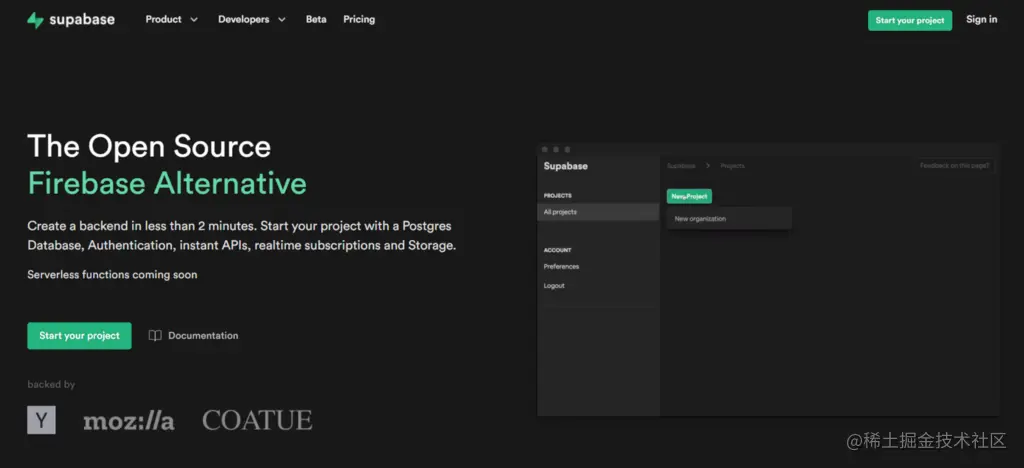The image size is (1024, 468).
Task: Click the dashboard preview thumbnail
Action: [767, 279]
